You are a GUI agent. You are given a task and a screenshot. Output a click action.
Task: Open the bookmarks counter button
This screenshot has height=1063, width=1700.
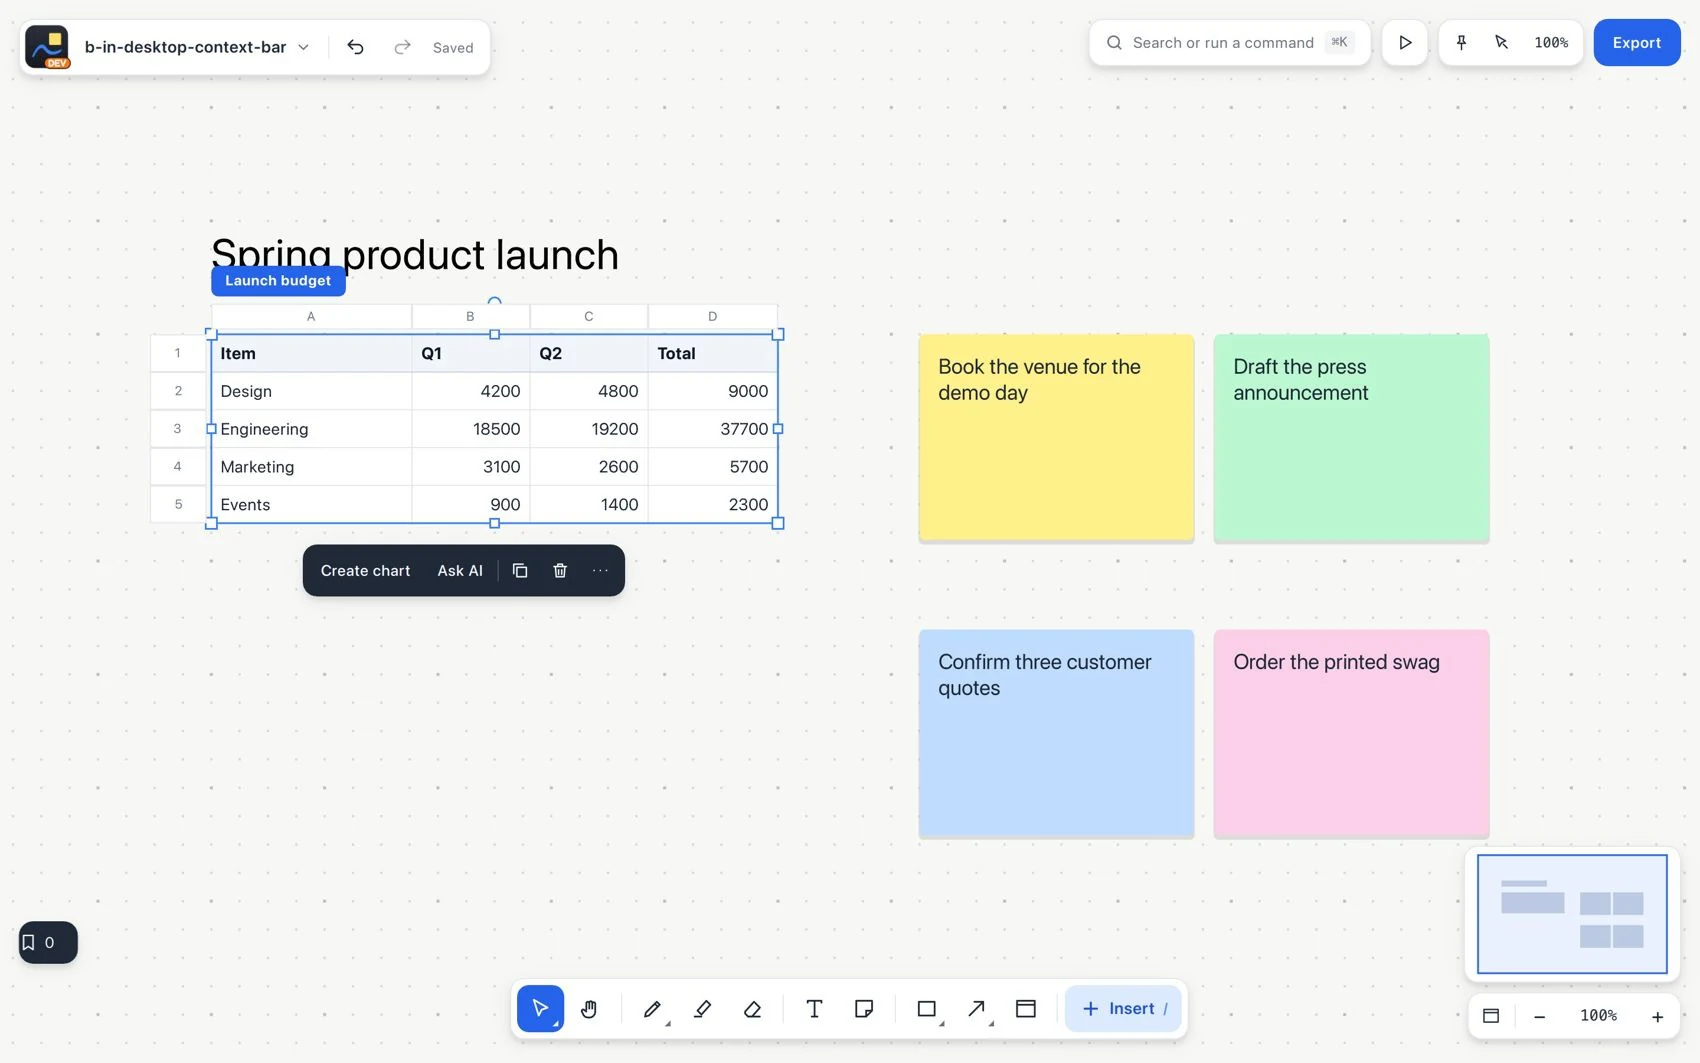point(48,942)
